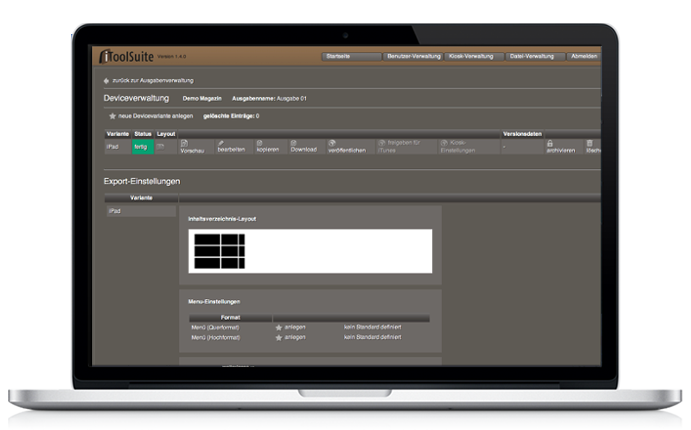Click star icon for Menü (Querformat) anlegen

(279, 327)
